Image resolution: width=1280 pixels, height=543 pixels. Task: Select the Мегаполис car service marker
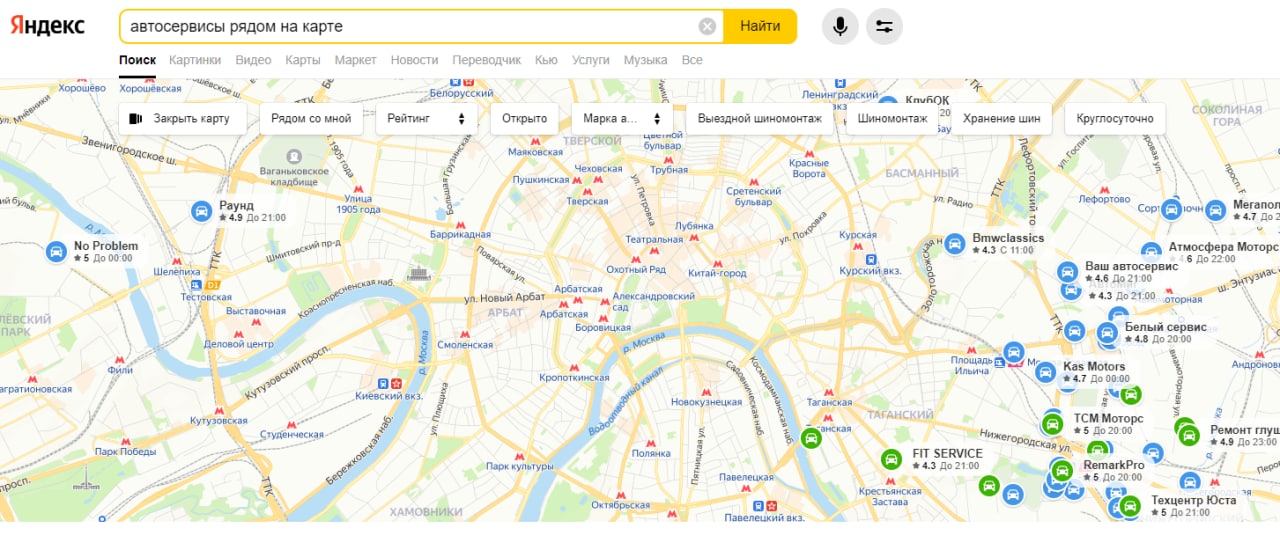coord(1215,210)
